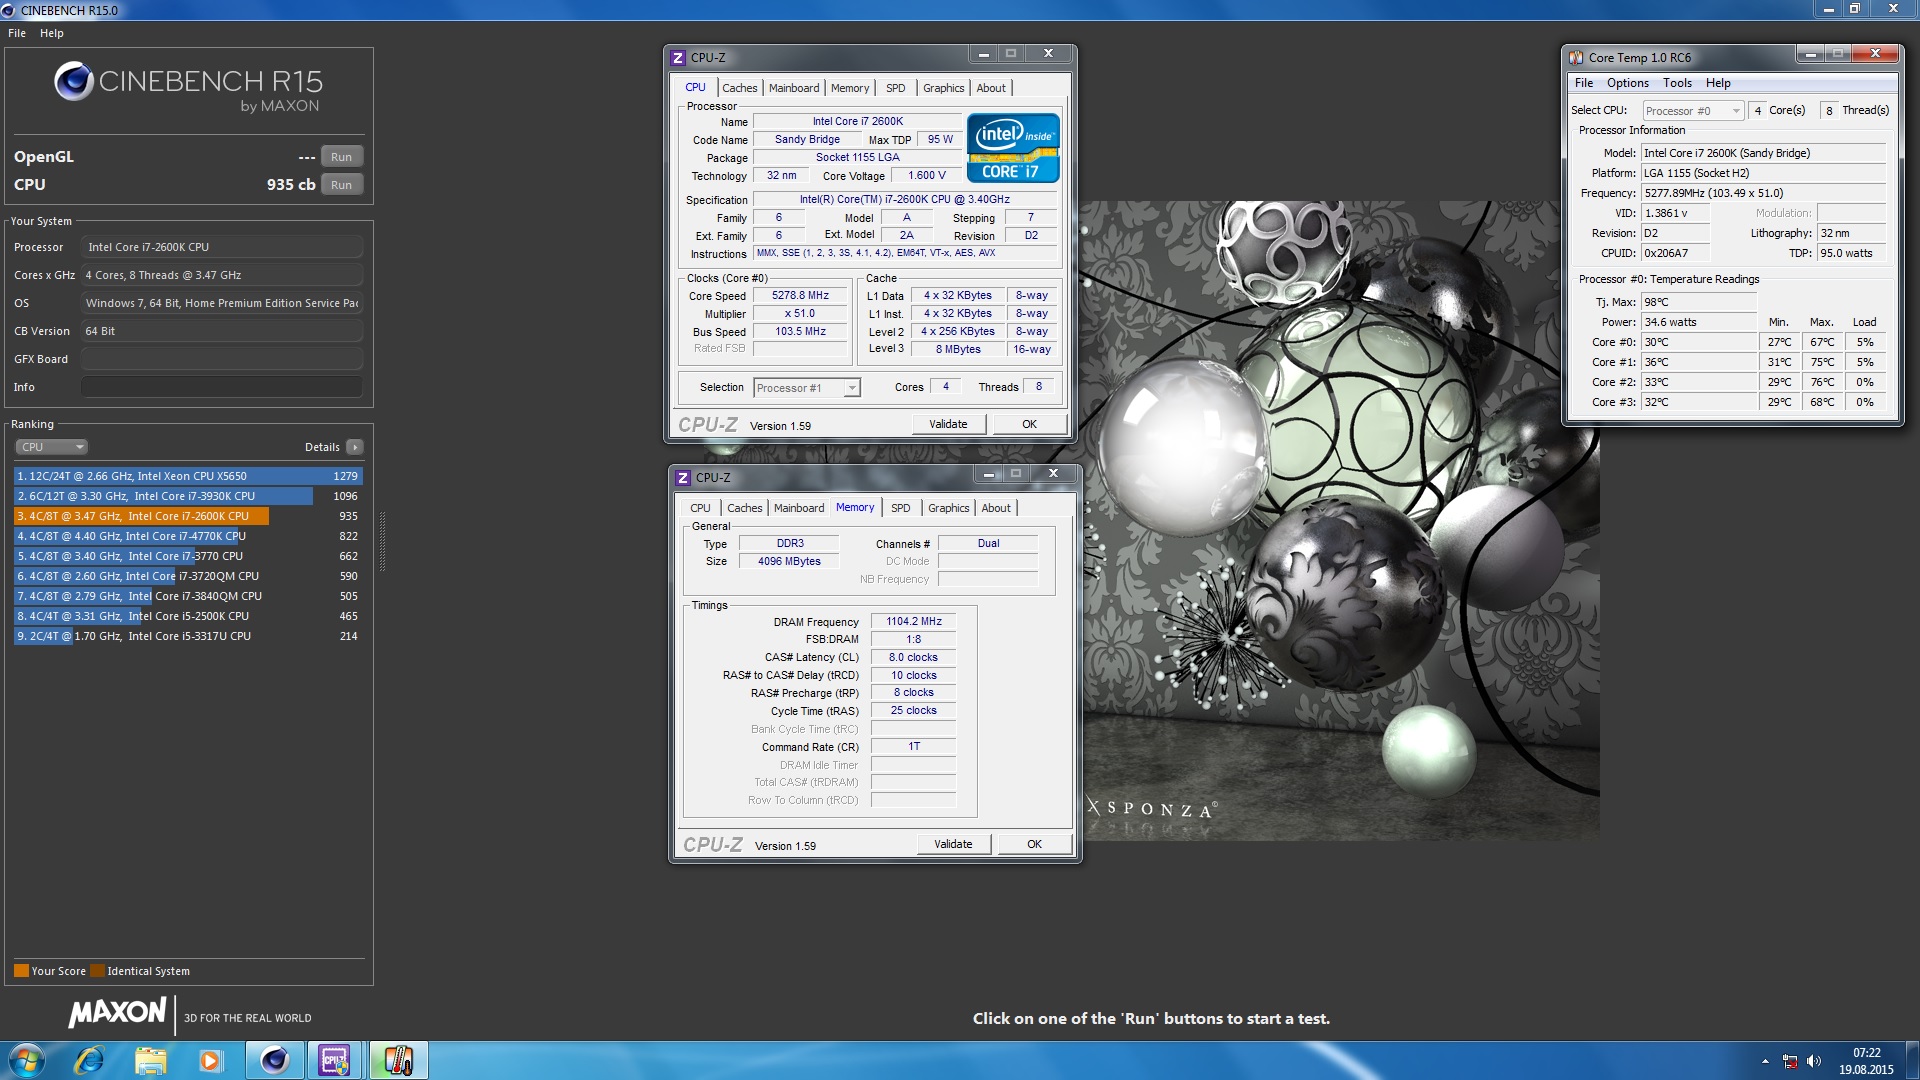Select ranking entry Core i7-3840QM CPU
This screenshot has height=1080, width=1920.
(x=188, y=596)
